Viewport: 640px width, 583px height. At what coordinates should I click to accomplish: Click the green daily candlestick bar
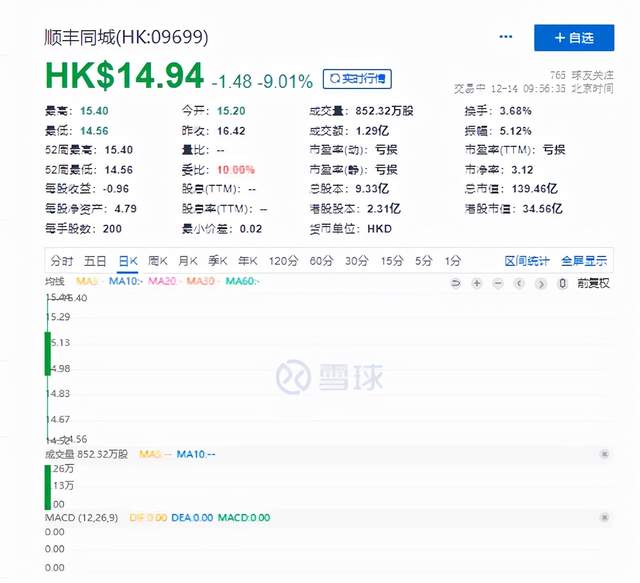click(48, 354)
